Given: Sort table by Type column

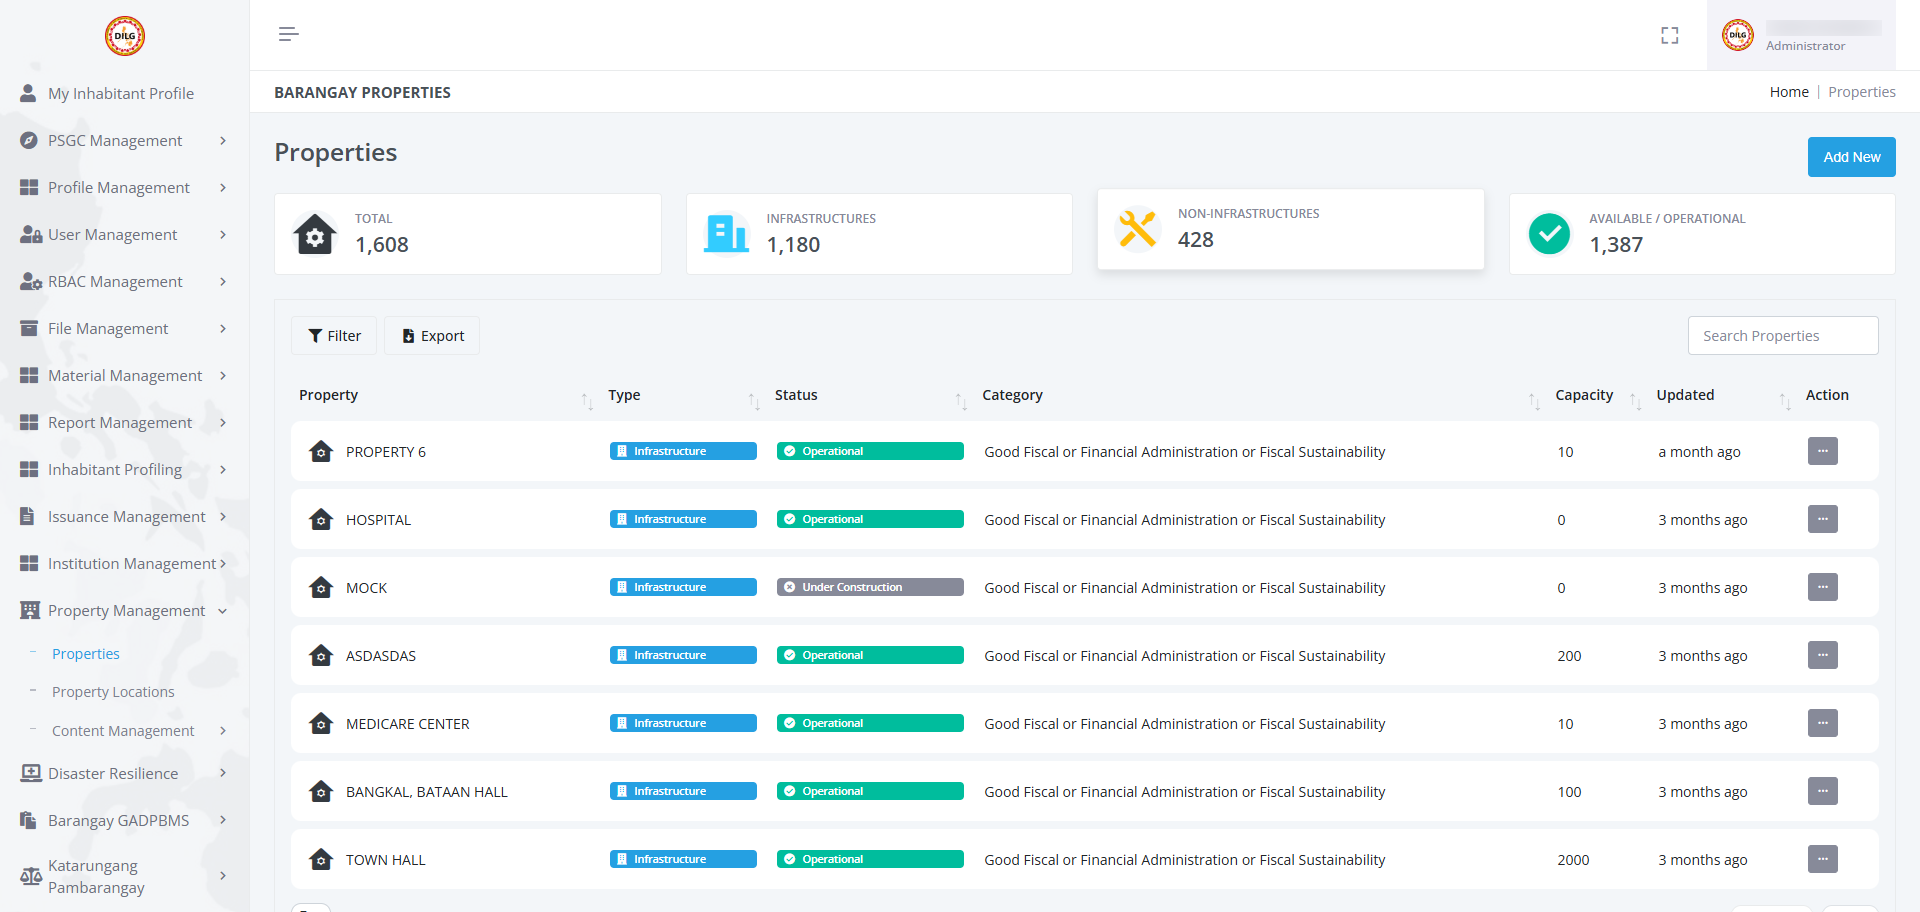Looking at the screenshot, I should tap(754, 401).
